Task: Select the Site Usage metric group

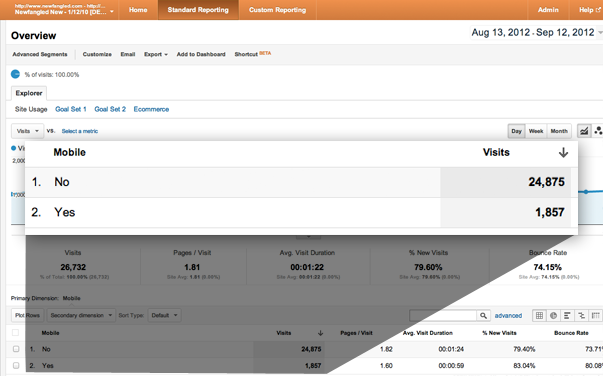Action: tap(31, 109)
